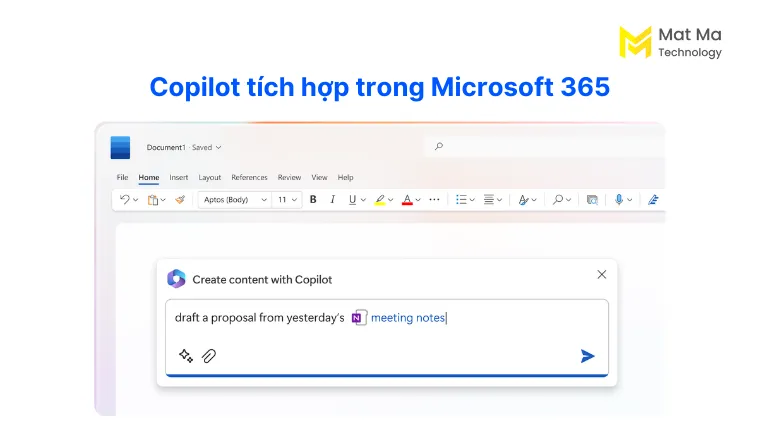This screenshot has width=760, height=430.
Task: Open font color picker arrow
Action: (418, 200)
